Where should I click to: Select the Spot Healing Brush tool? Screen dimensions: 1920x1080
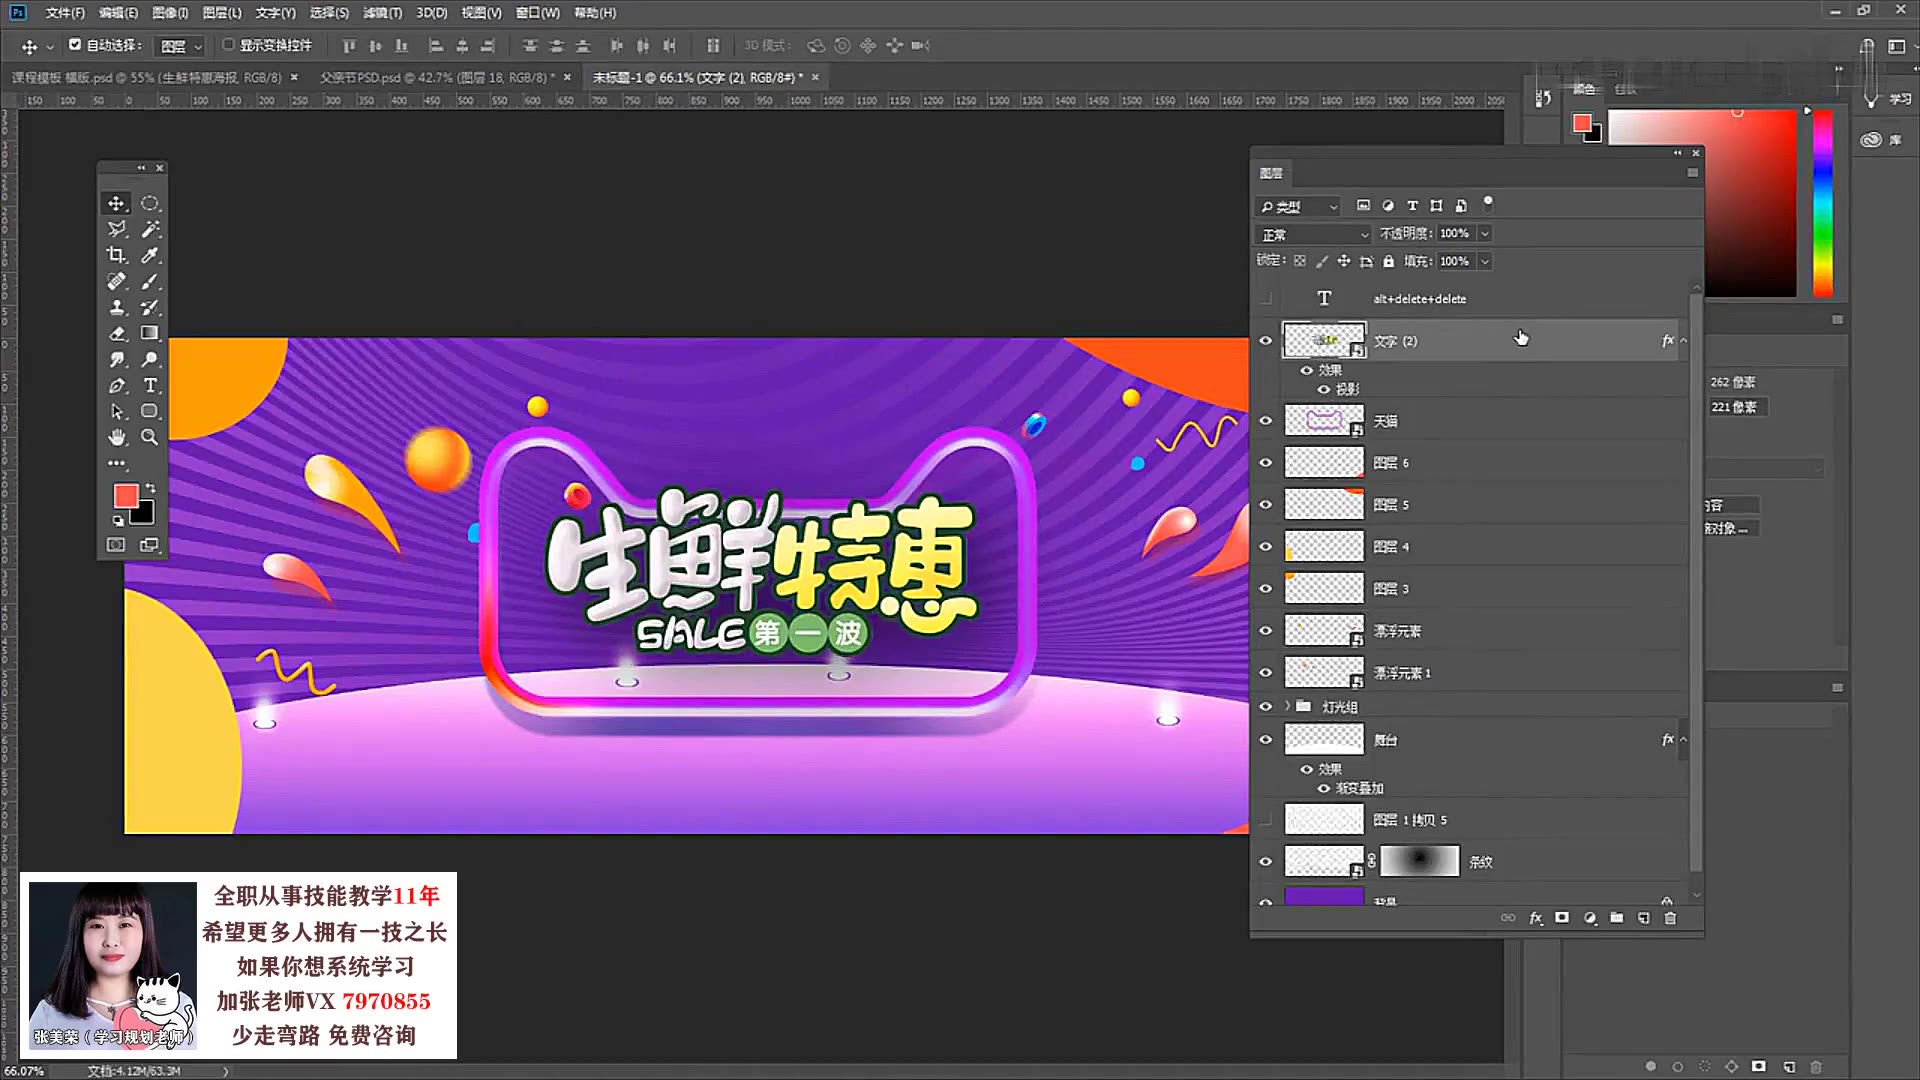pyautogui.click(x=117, y=281)
